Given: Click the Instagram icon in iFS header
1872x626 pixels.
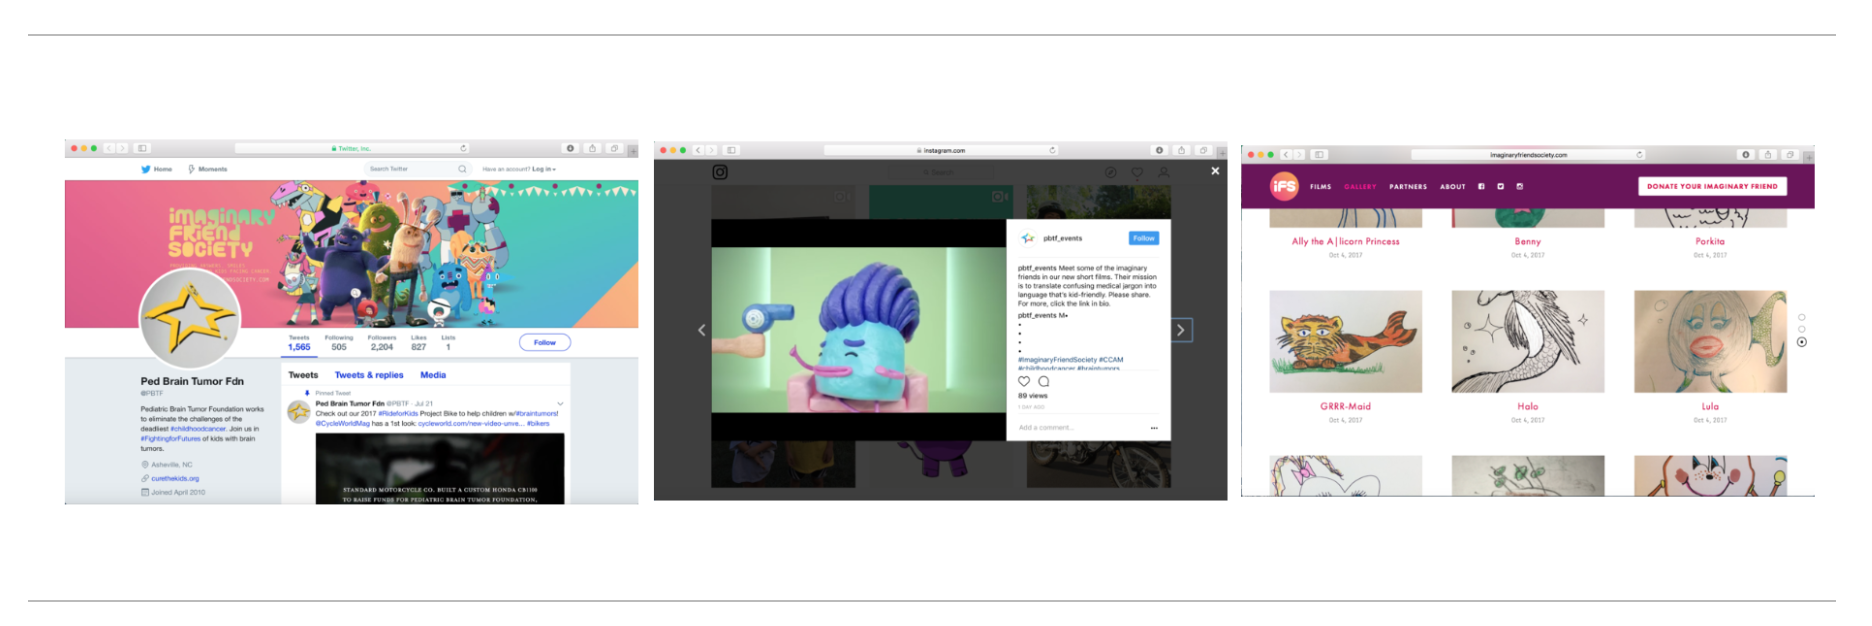Looking at the screenshot, I should click(x=1520, y=186).
